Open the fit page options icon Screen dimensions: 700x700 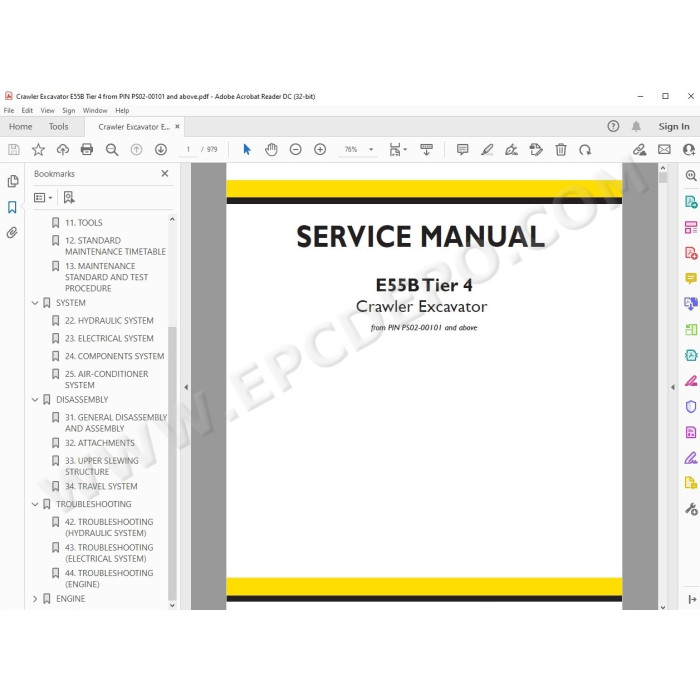coord(397,150)
